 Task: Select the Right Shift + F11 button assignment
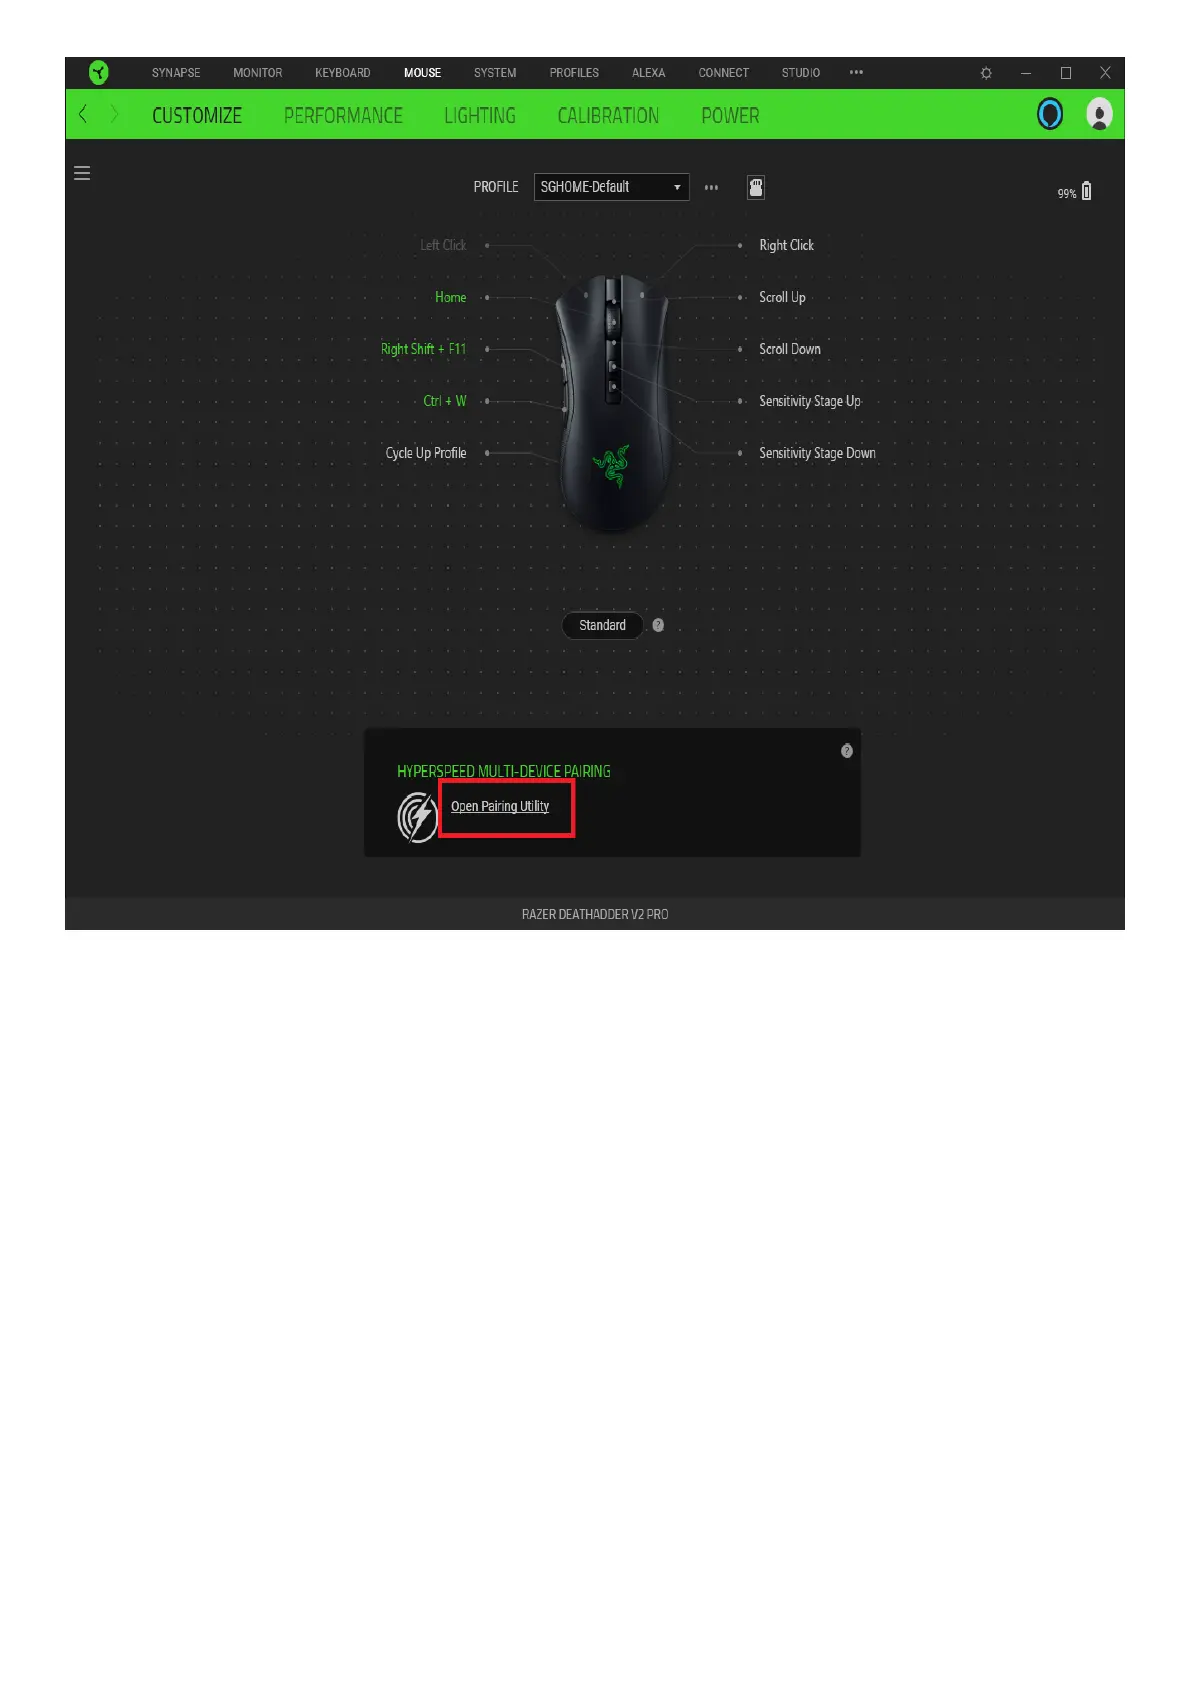click(x=423, y=349)
